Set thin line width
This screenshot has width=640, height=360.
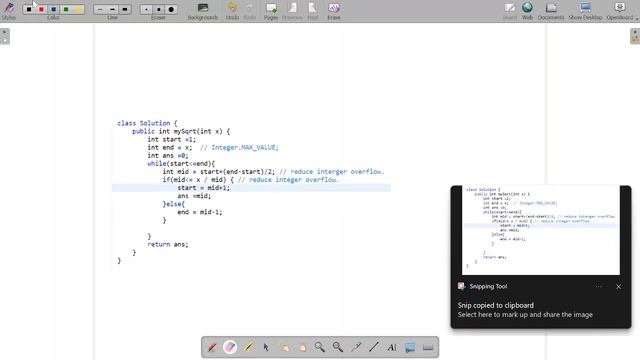click(x=100, y=9)
